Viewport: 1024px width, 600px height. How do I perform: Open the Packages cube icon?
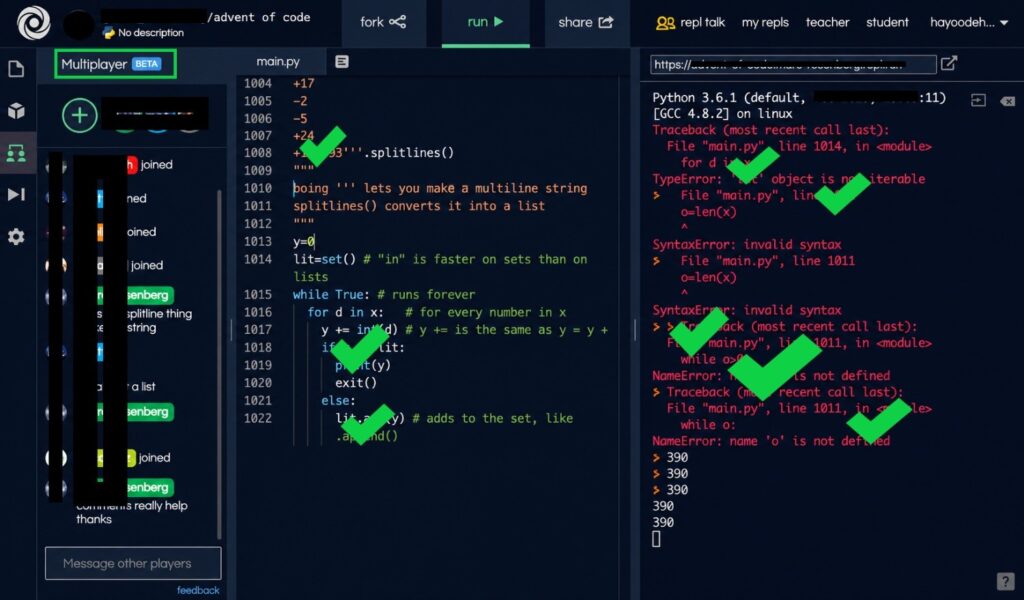[x=16, y=110]
